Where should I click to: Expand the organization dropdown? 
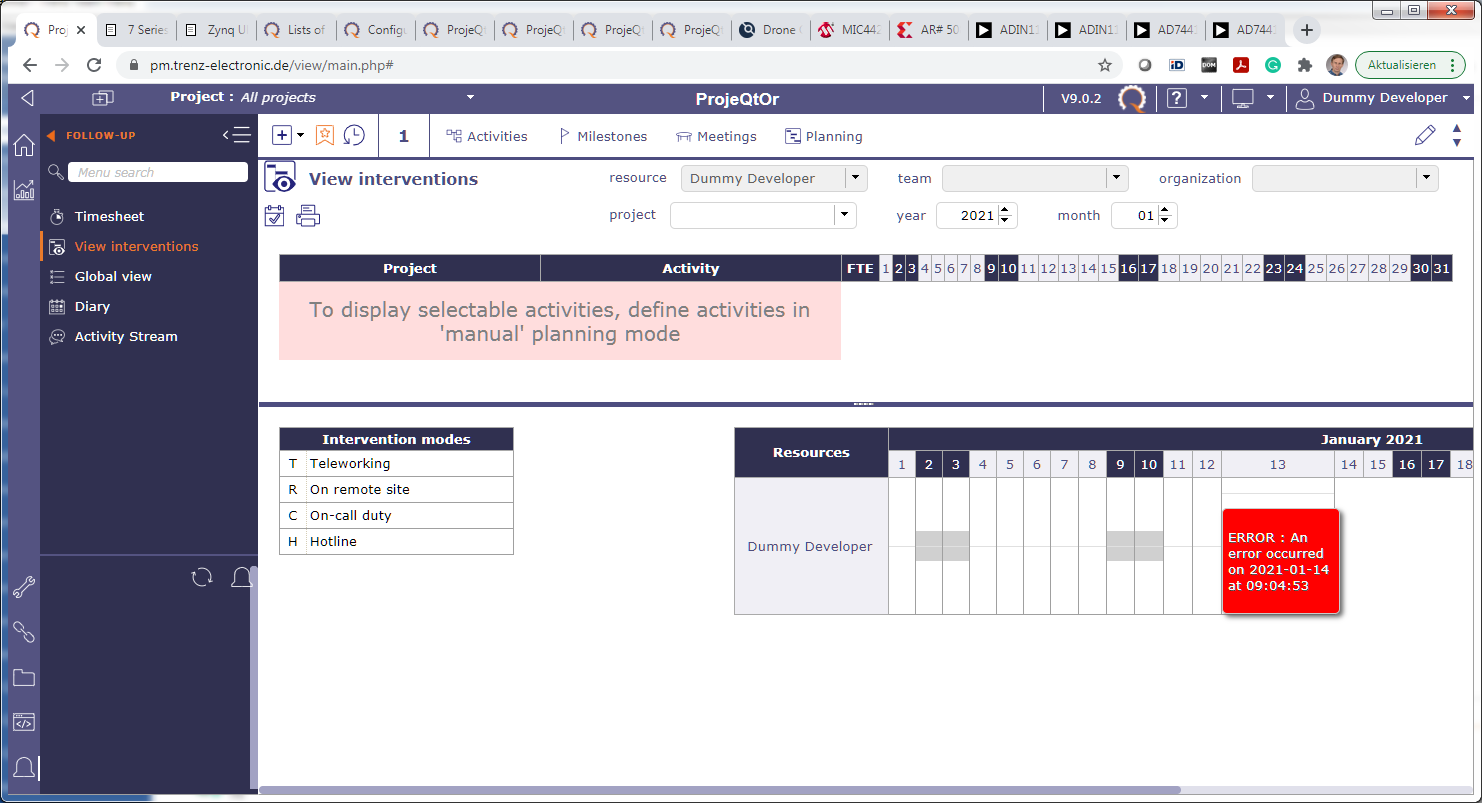click(1426, 179)
